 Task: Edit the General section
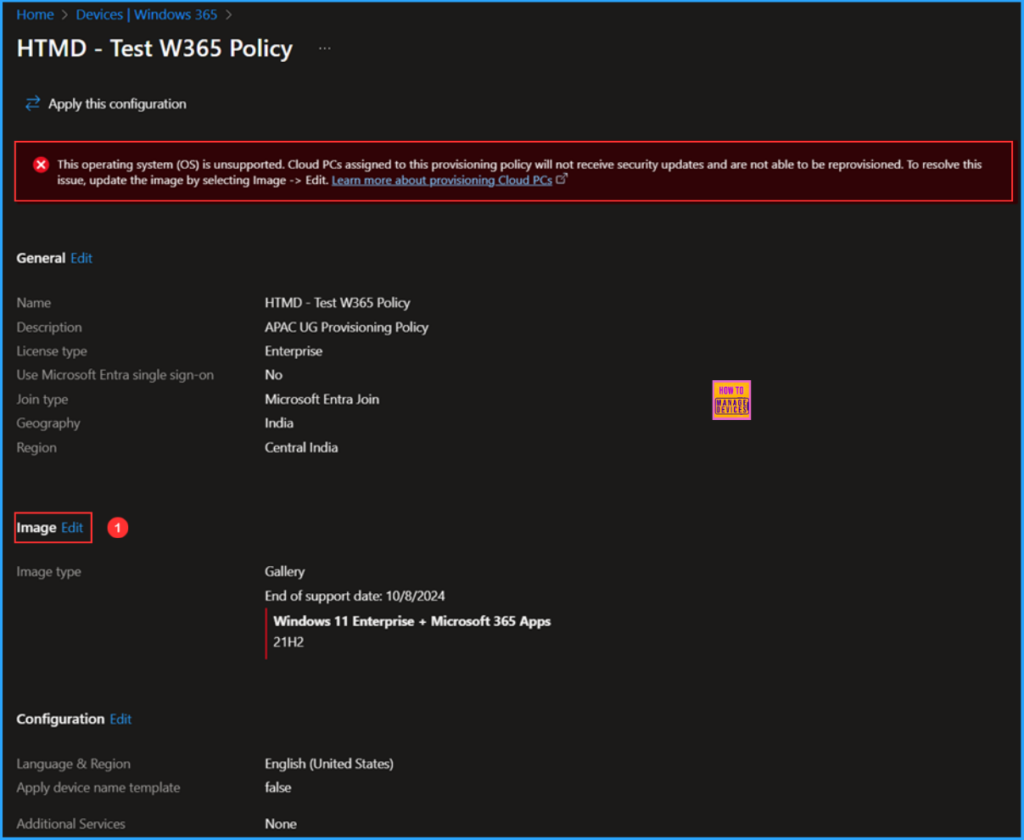tap(82, 258)
